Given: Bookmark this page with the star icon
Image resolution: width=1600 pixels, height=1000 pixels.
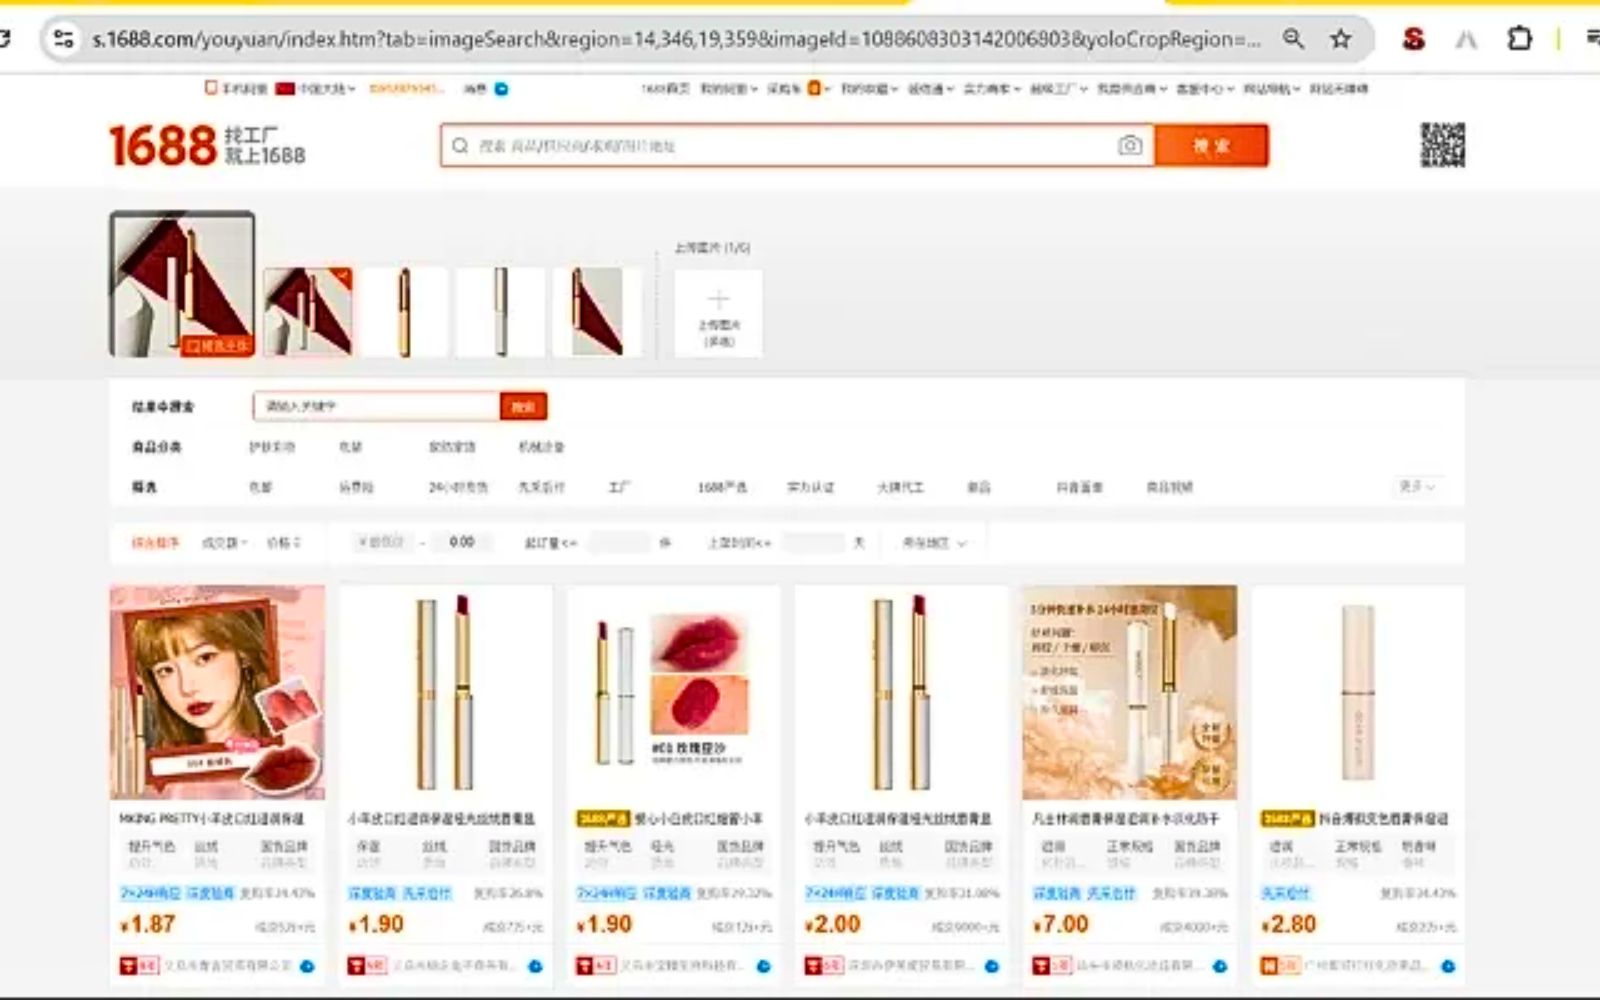Looking at the screenshot, I should tap(1340, 39).
